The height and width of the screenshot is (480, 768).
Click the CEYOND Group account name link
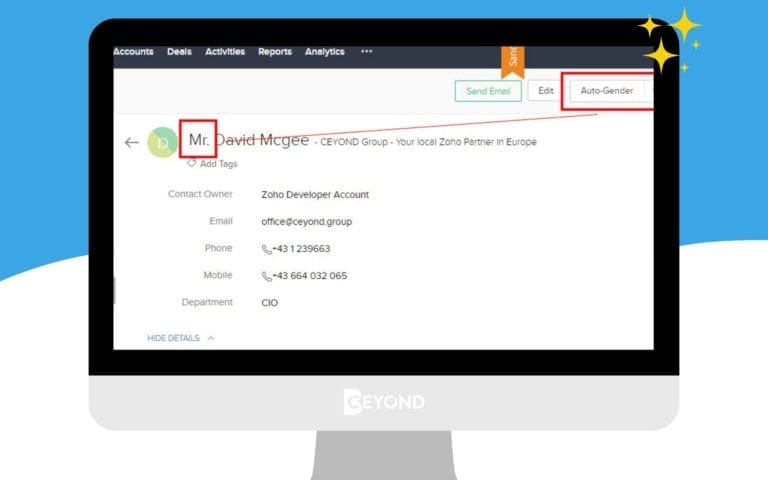coord(428,142)
